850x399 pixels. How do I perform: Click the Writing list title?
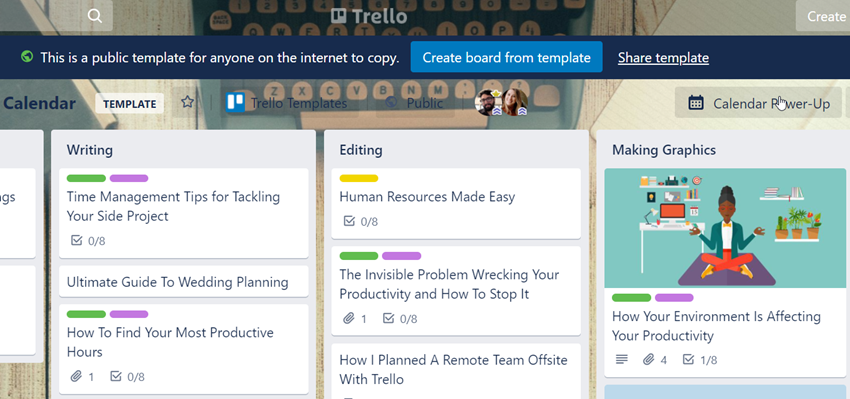click(x=89, y=150)
